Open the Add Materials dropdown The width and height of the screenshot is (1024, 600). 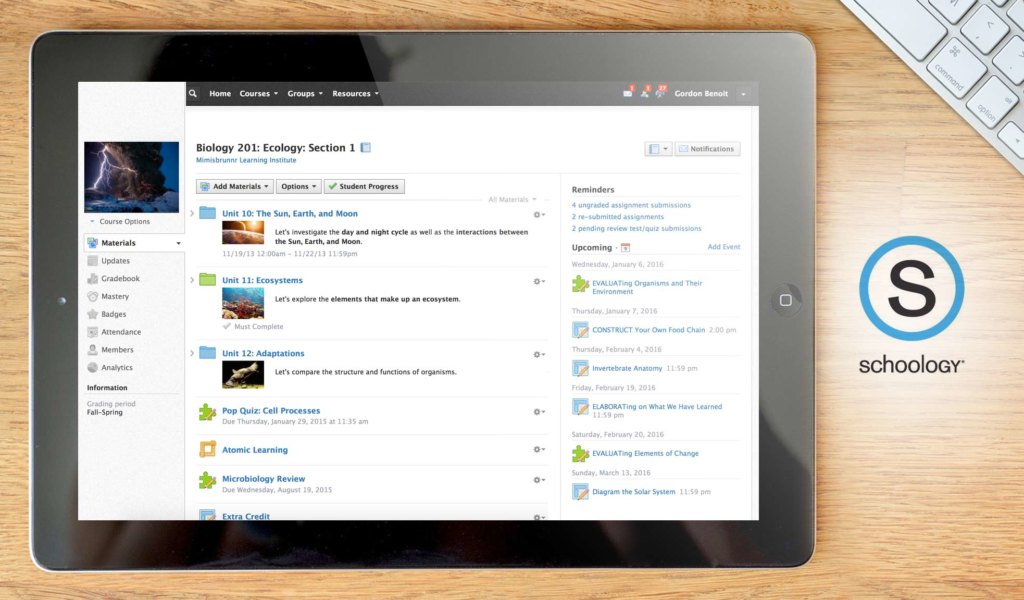(x=234, y=186)
